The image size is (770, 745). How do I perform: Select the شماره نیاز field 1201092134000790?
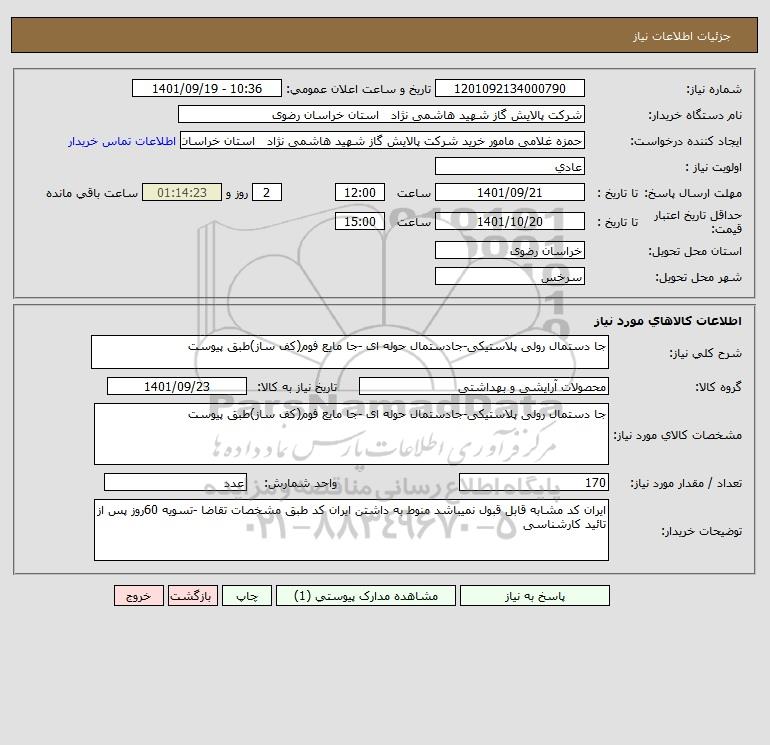point(510,88)
